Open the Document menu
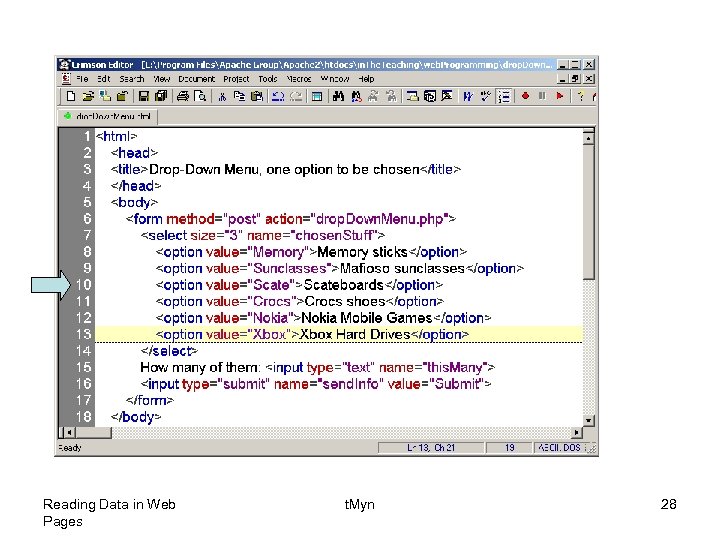Image resolution: width=720 pixels, height=540 pixels. [x=197, y=79]
